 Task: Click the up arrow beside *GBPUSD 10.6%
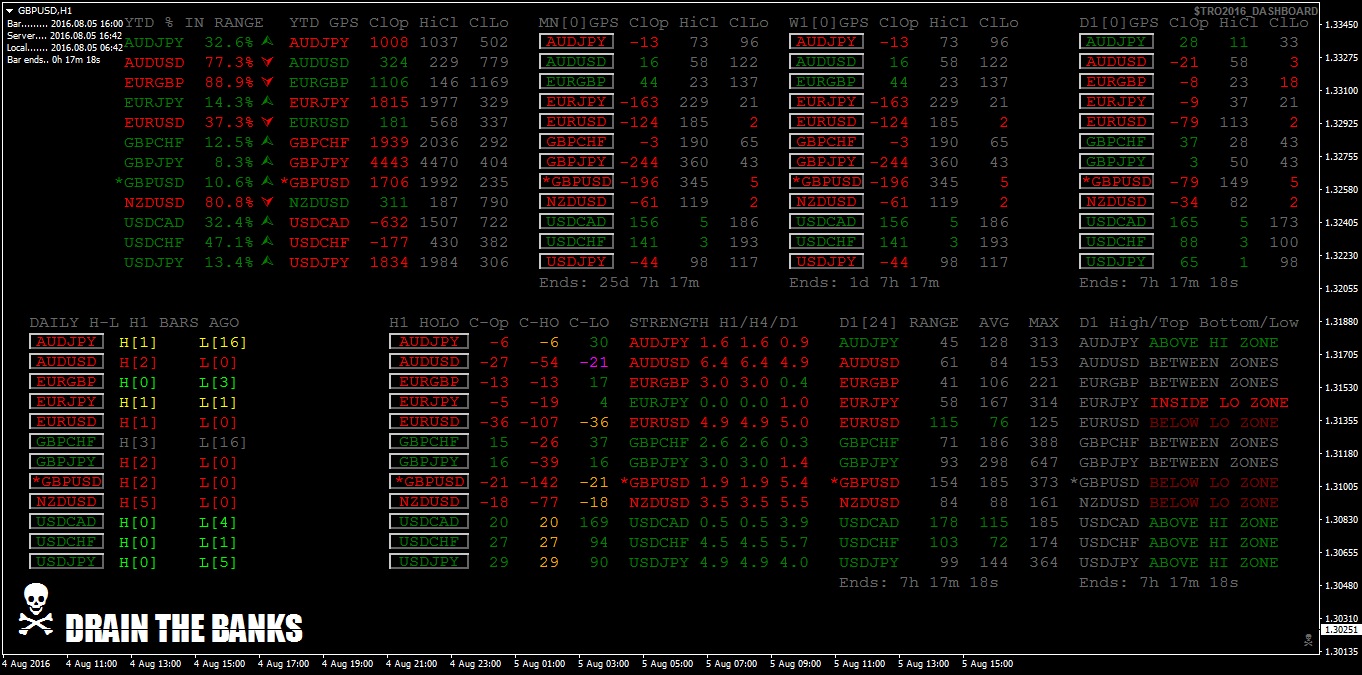click(x=267, y=181)
